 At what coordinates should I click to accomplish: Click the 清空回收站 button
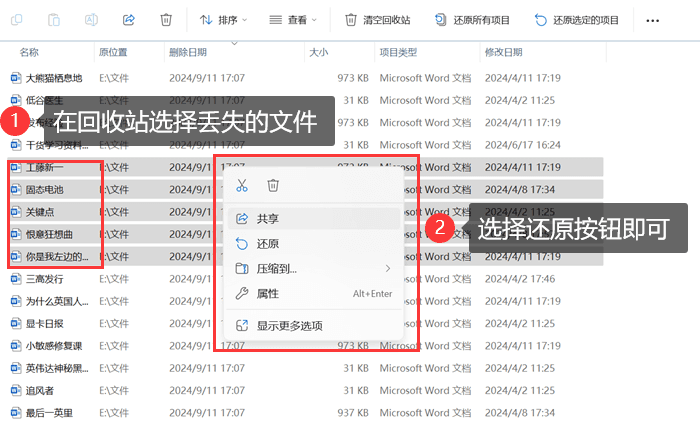pyautogui.click(x=378, y=19)
